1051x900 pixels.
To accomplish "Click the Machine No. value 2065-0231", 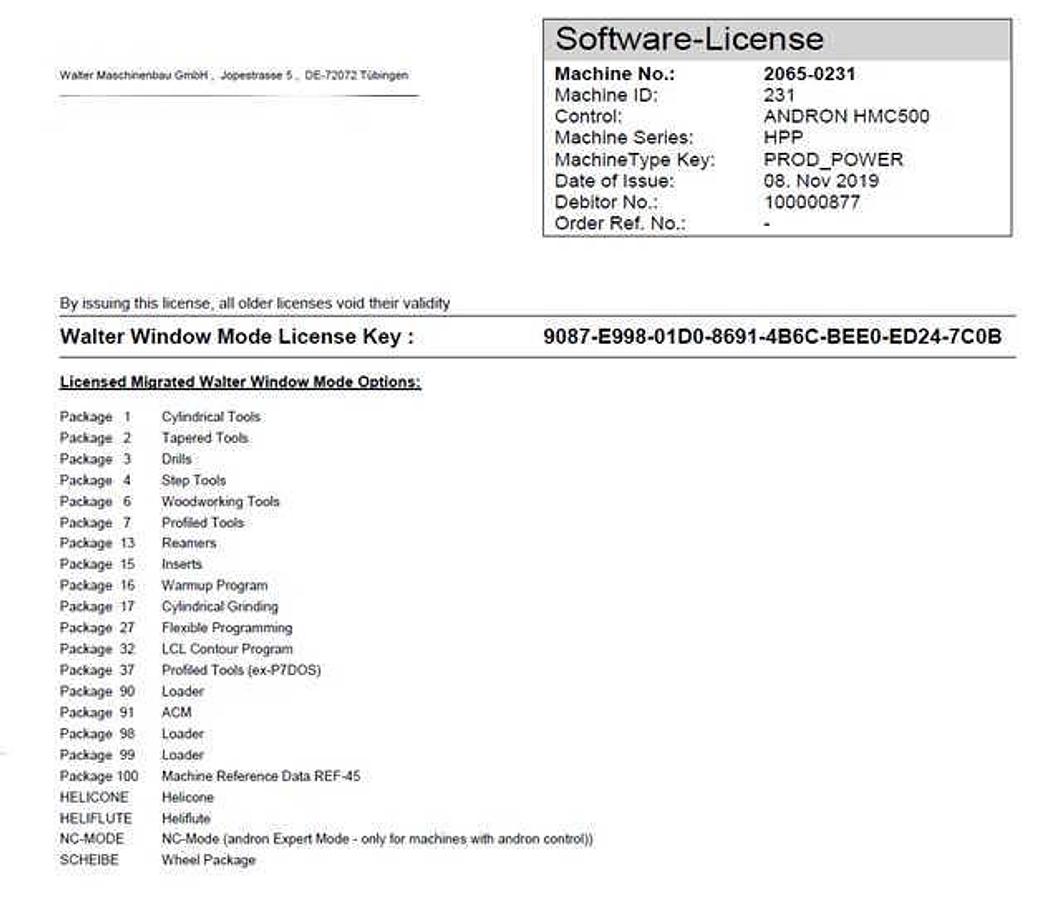I will (x=809, y=74).
